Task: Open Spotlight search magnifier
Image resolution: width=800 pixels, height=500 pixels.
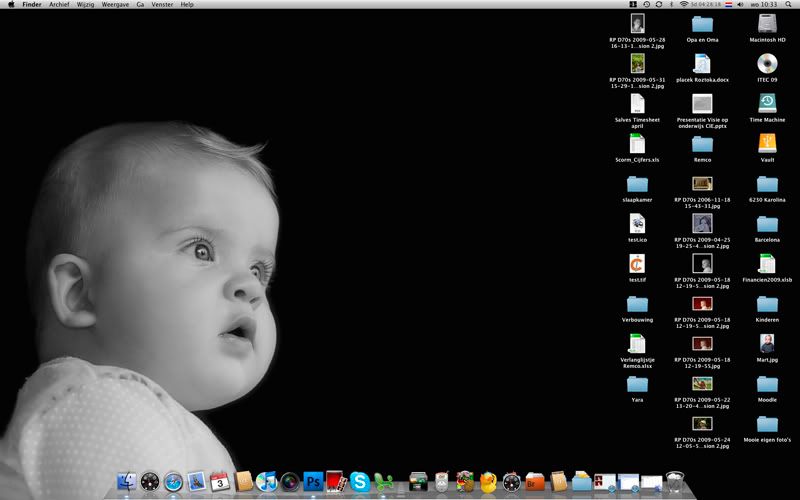Action: pos(788,4)
